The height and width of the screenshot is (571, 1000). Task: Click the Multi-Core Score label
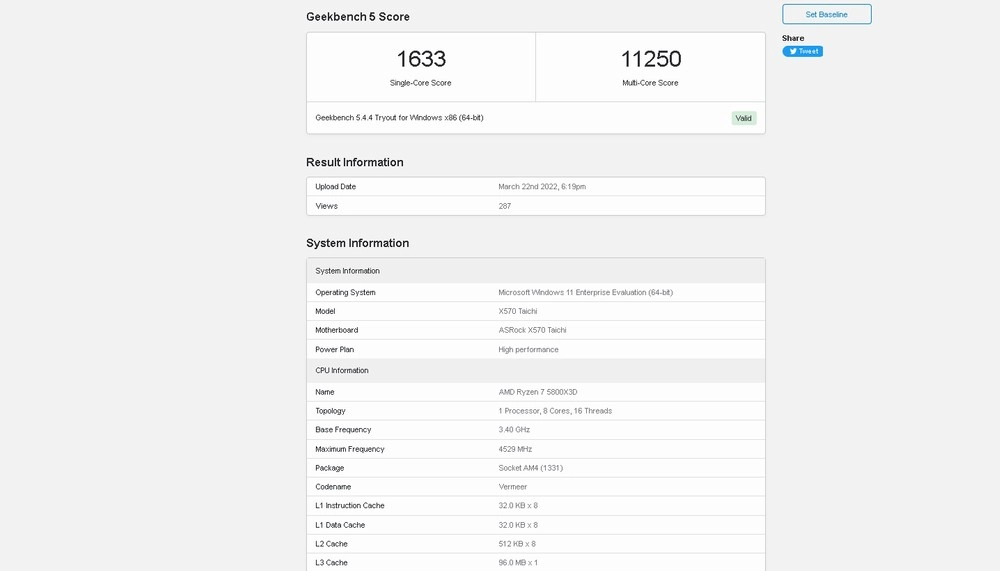coord(650,83)
